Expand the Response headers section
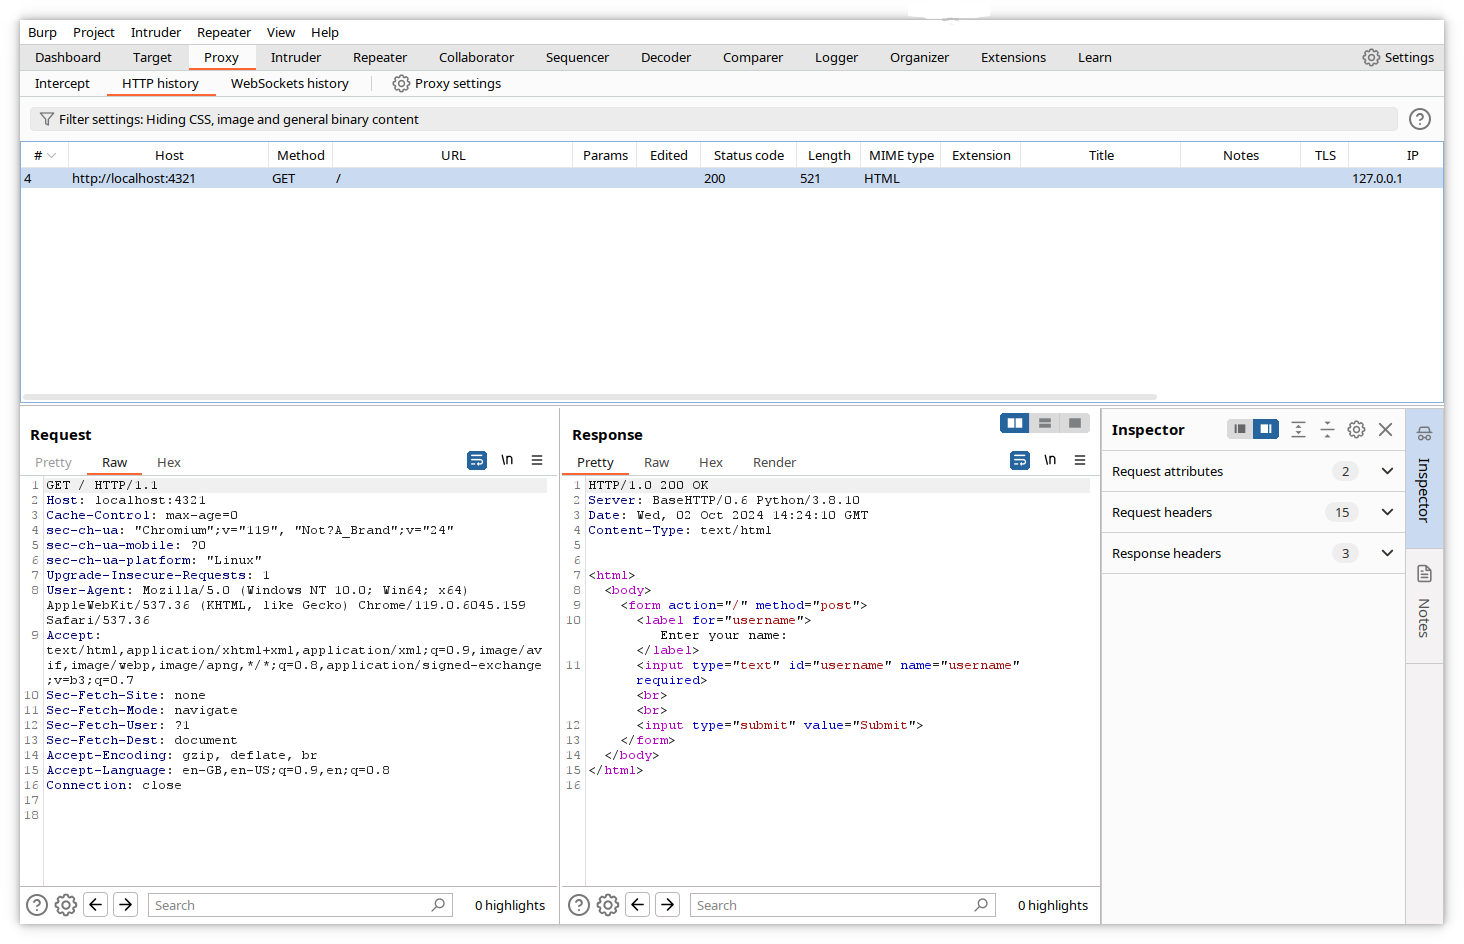Screen dimensions: 1464x944 [1387, 554]
